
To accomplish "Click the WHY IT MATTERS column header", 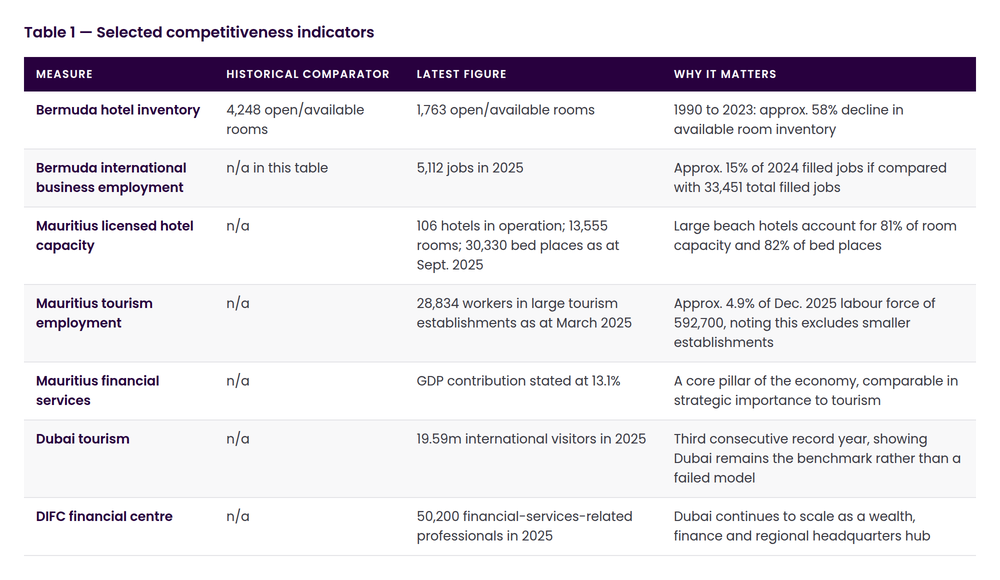I will (x=725, y=74).
